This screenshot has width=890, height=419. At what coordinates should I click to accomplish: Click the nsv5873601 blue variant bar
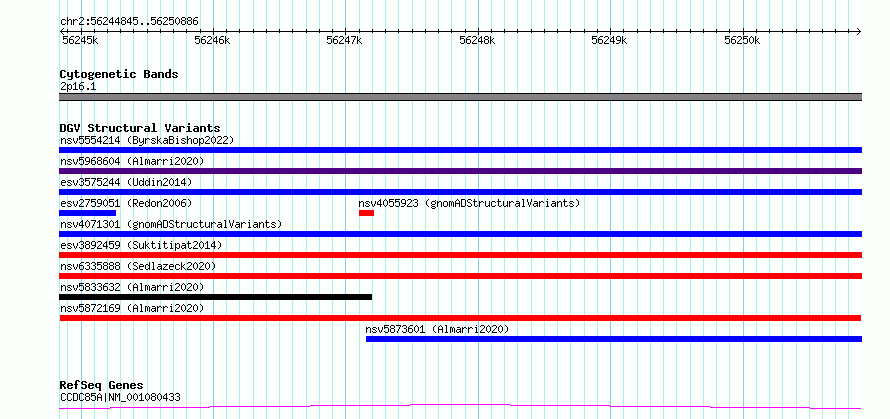[614, 339]
